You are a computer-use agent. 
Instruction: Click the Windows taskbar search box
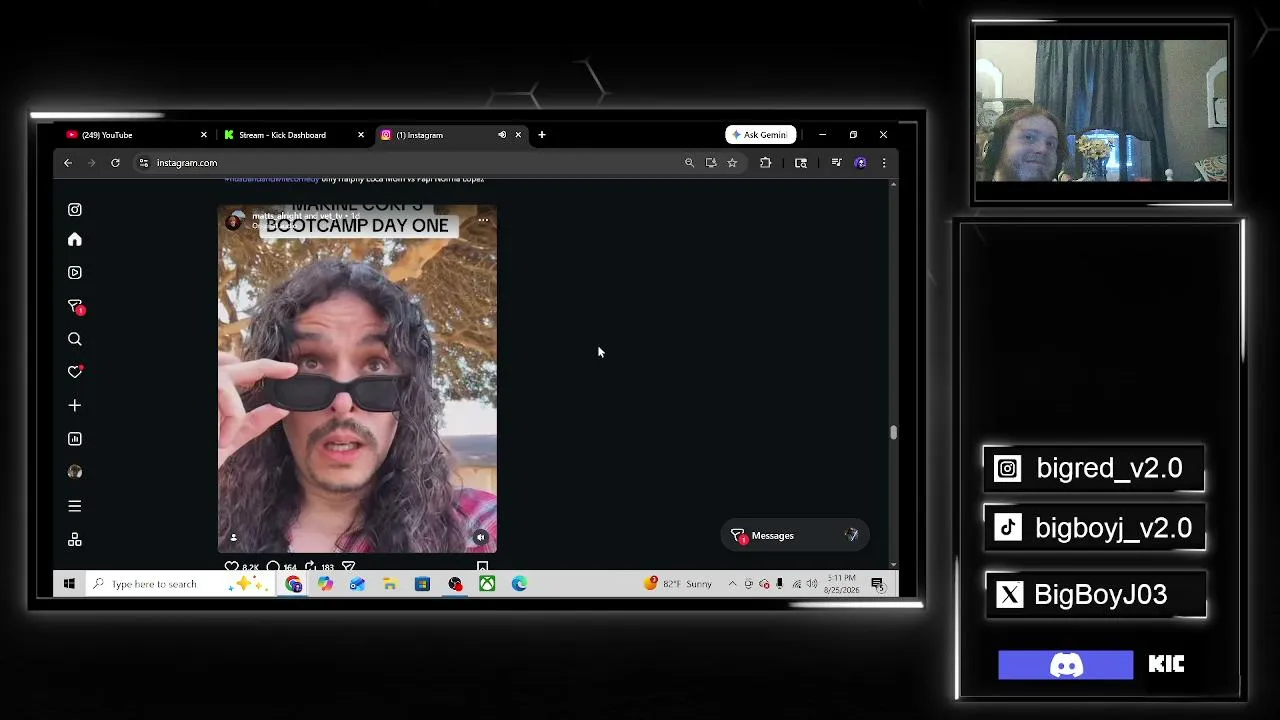point(179,584)
